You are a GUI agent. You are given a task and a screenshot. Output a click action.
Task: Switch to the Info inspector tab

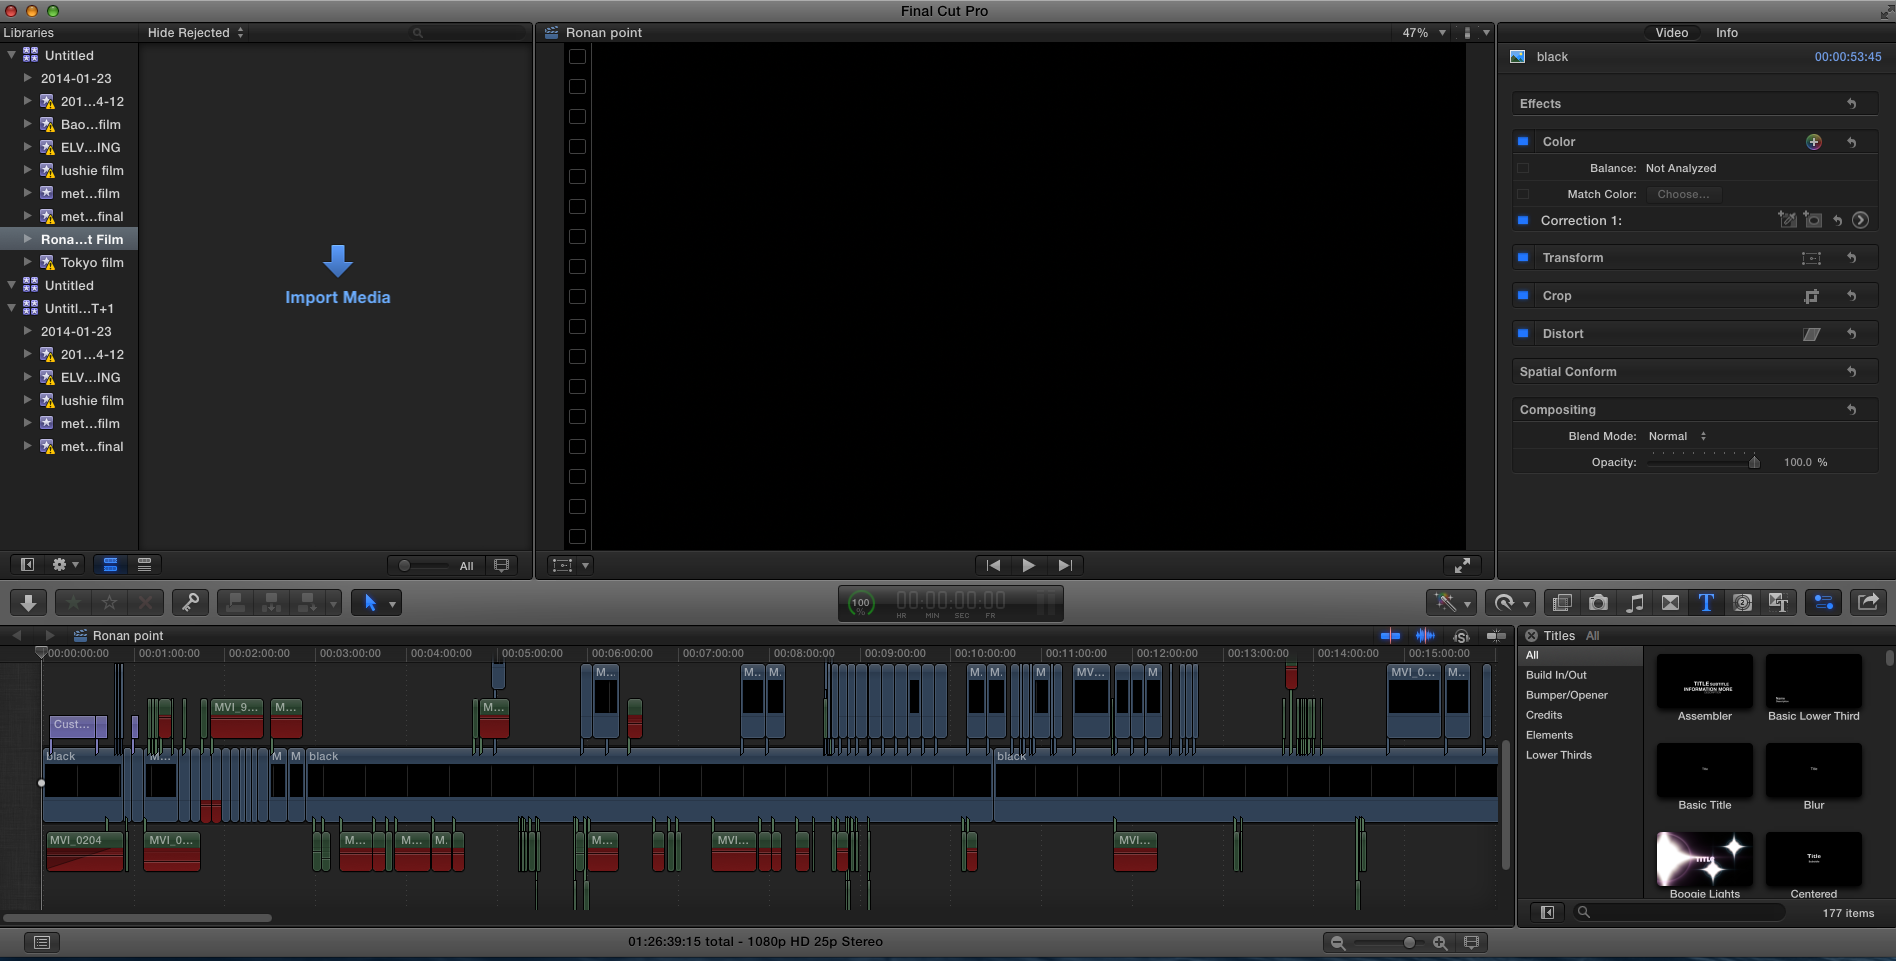(1727, 32)
